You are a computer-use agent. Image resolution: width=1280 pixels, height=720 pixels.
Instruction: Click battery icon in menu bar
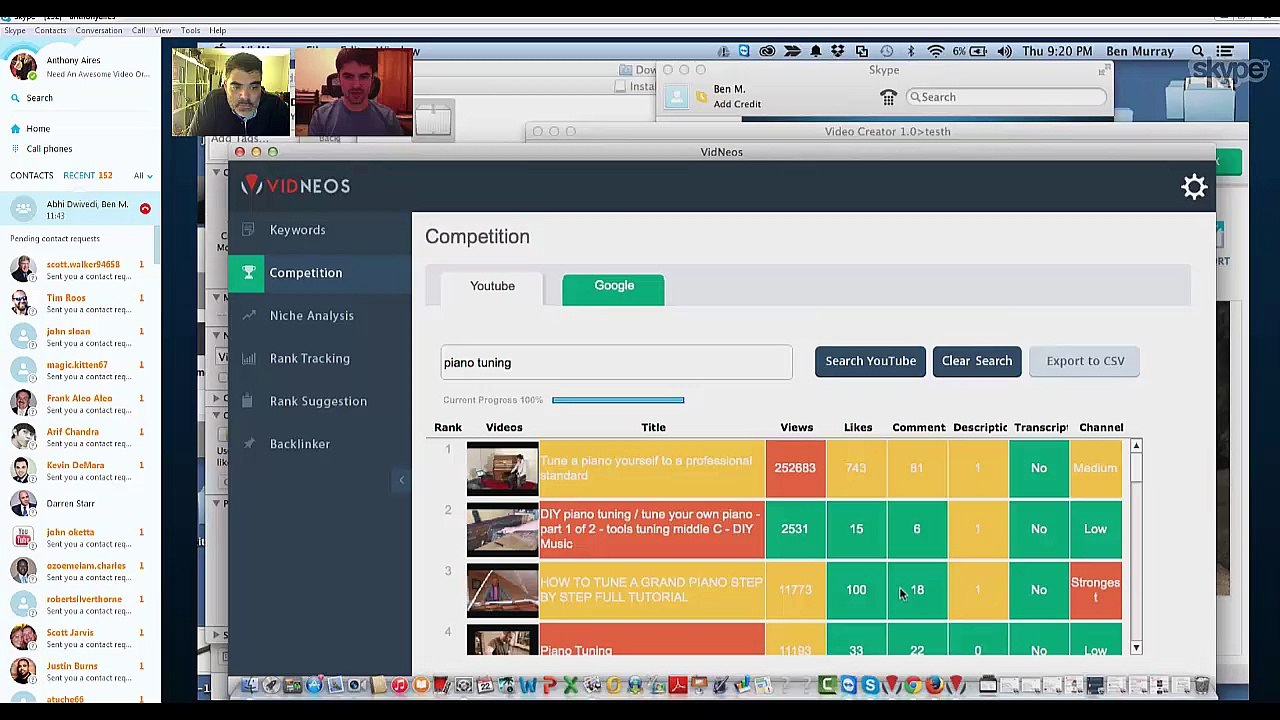pos(978,51)
